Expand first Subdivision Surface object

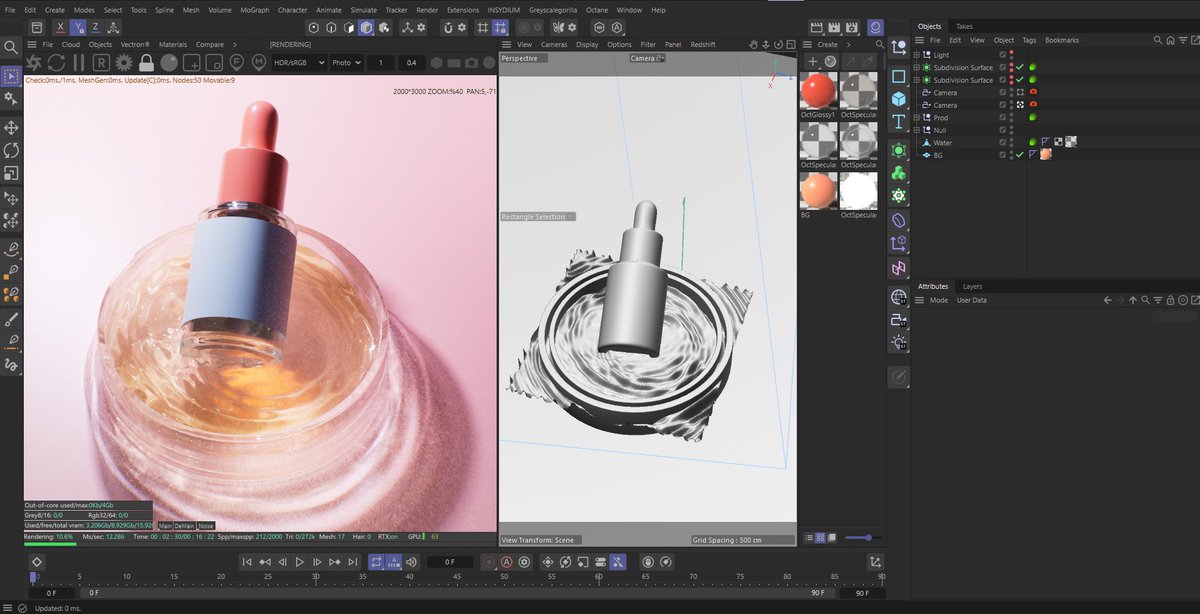pyautogui.click(x=916, y=68)
